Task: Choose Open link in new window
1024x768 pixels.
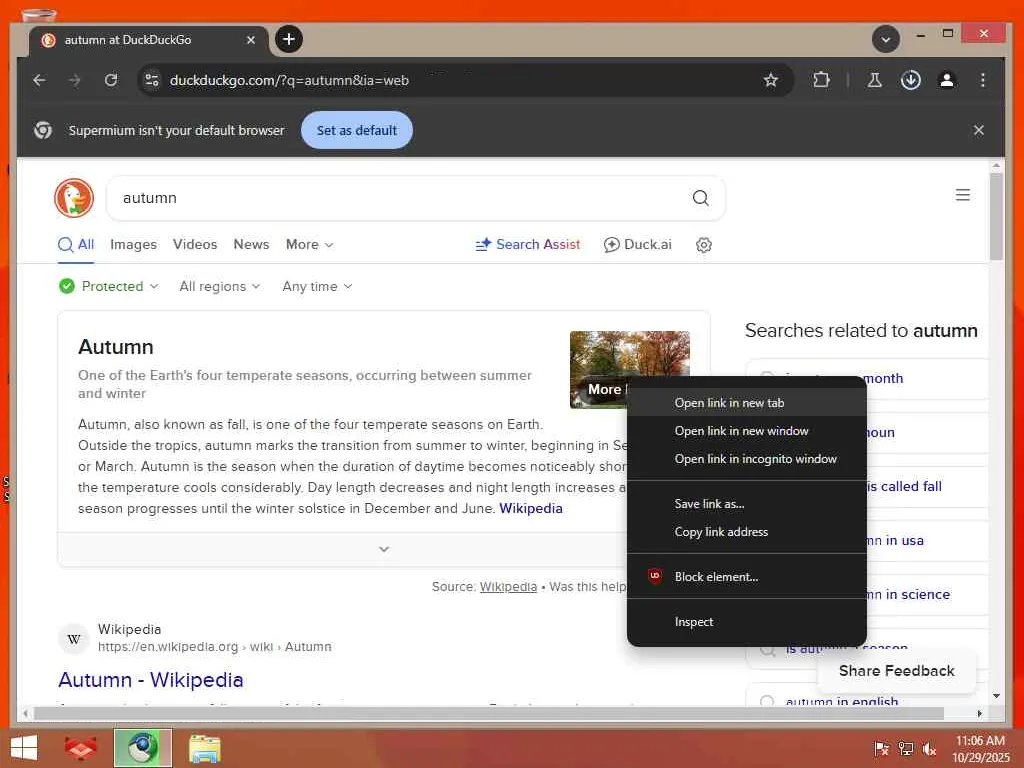Action: pos(746,431)
